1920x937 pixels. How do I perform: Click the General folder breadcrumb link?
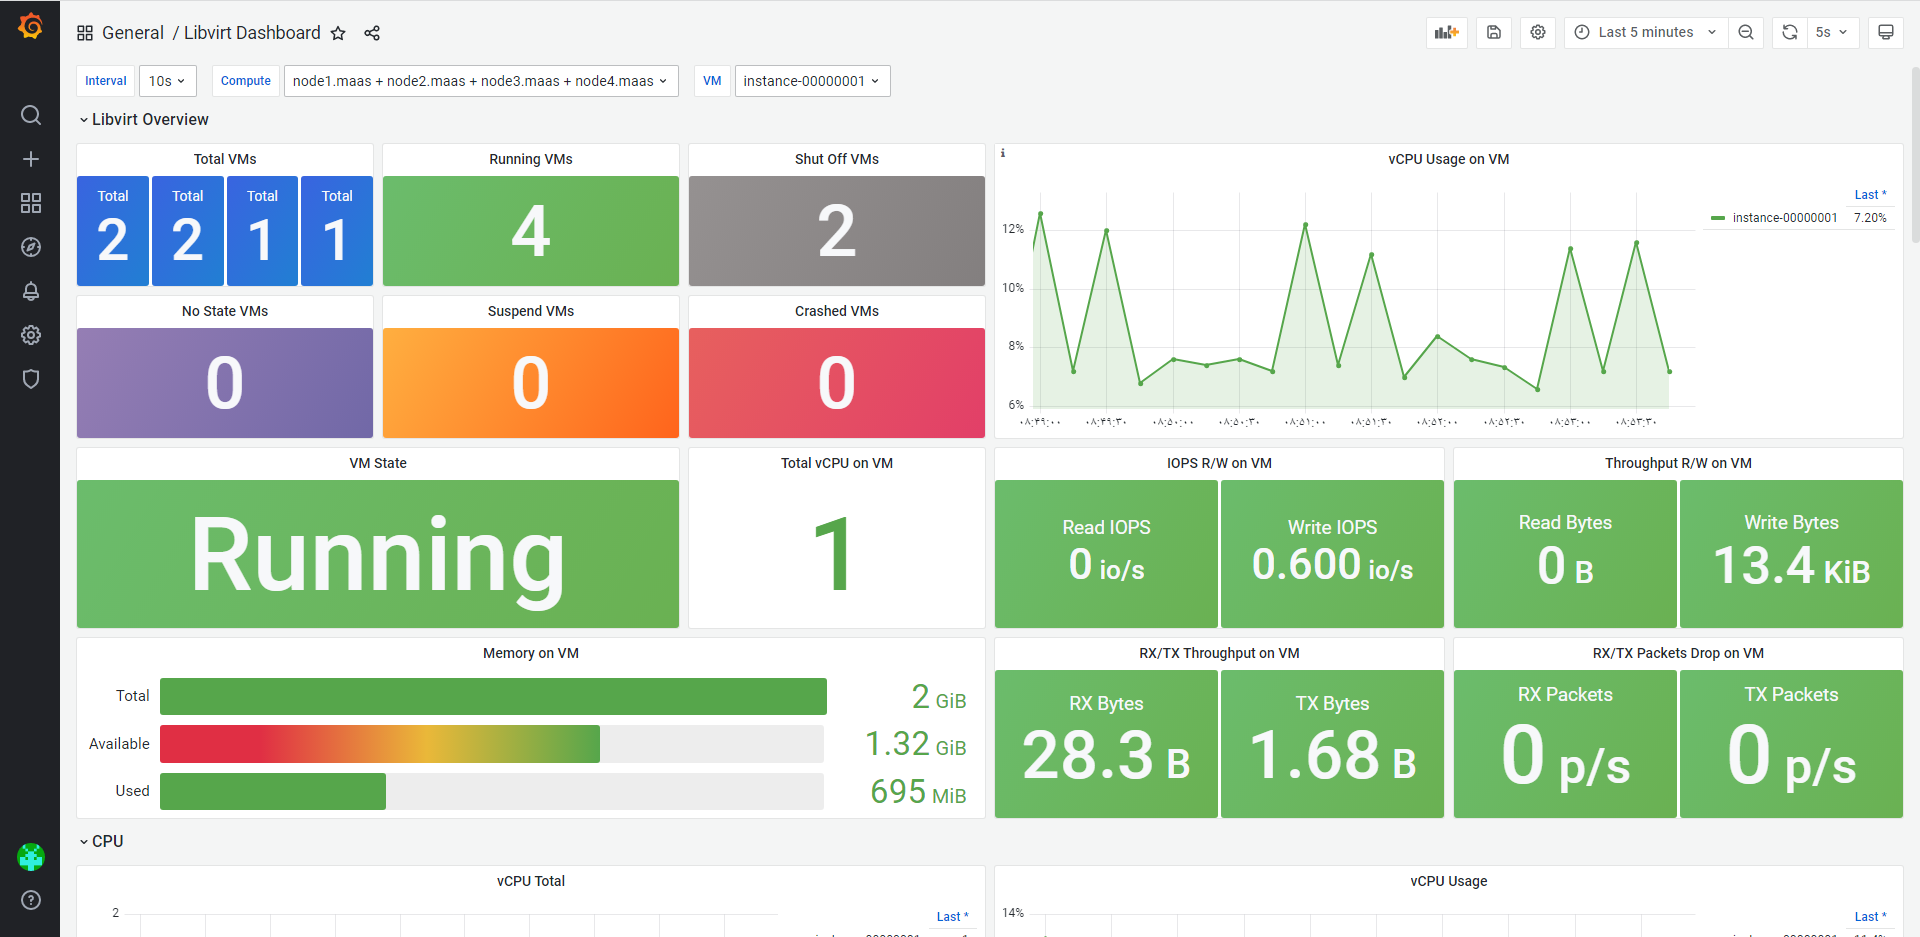133,33
